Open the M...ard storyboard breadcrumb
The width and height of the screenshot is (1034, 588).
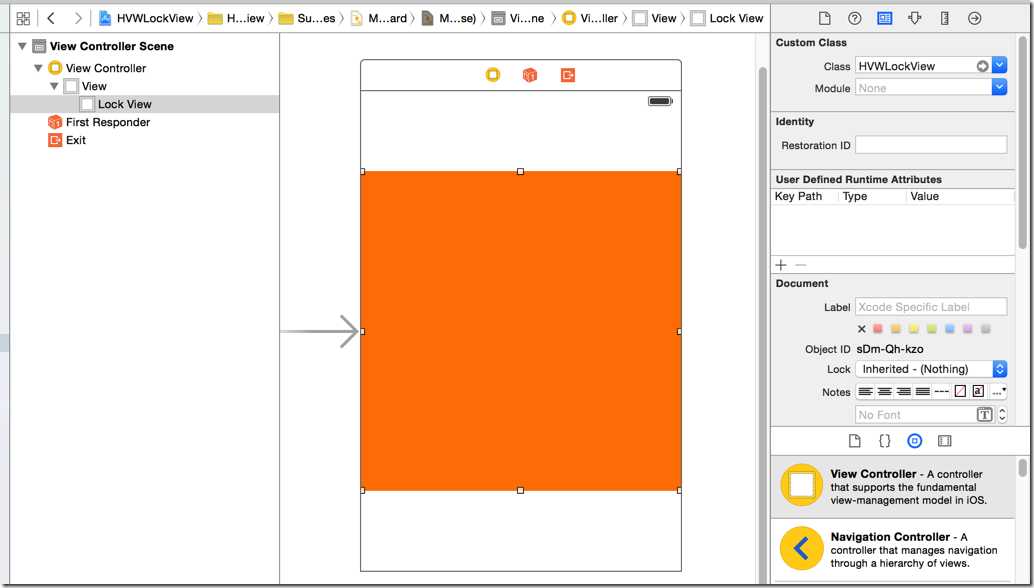(379, 18)
